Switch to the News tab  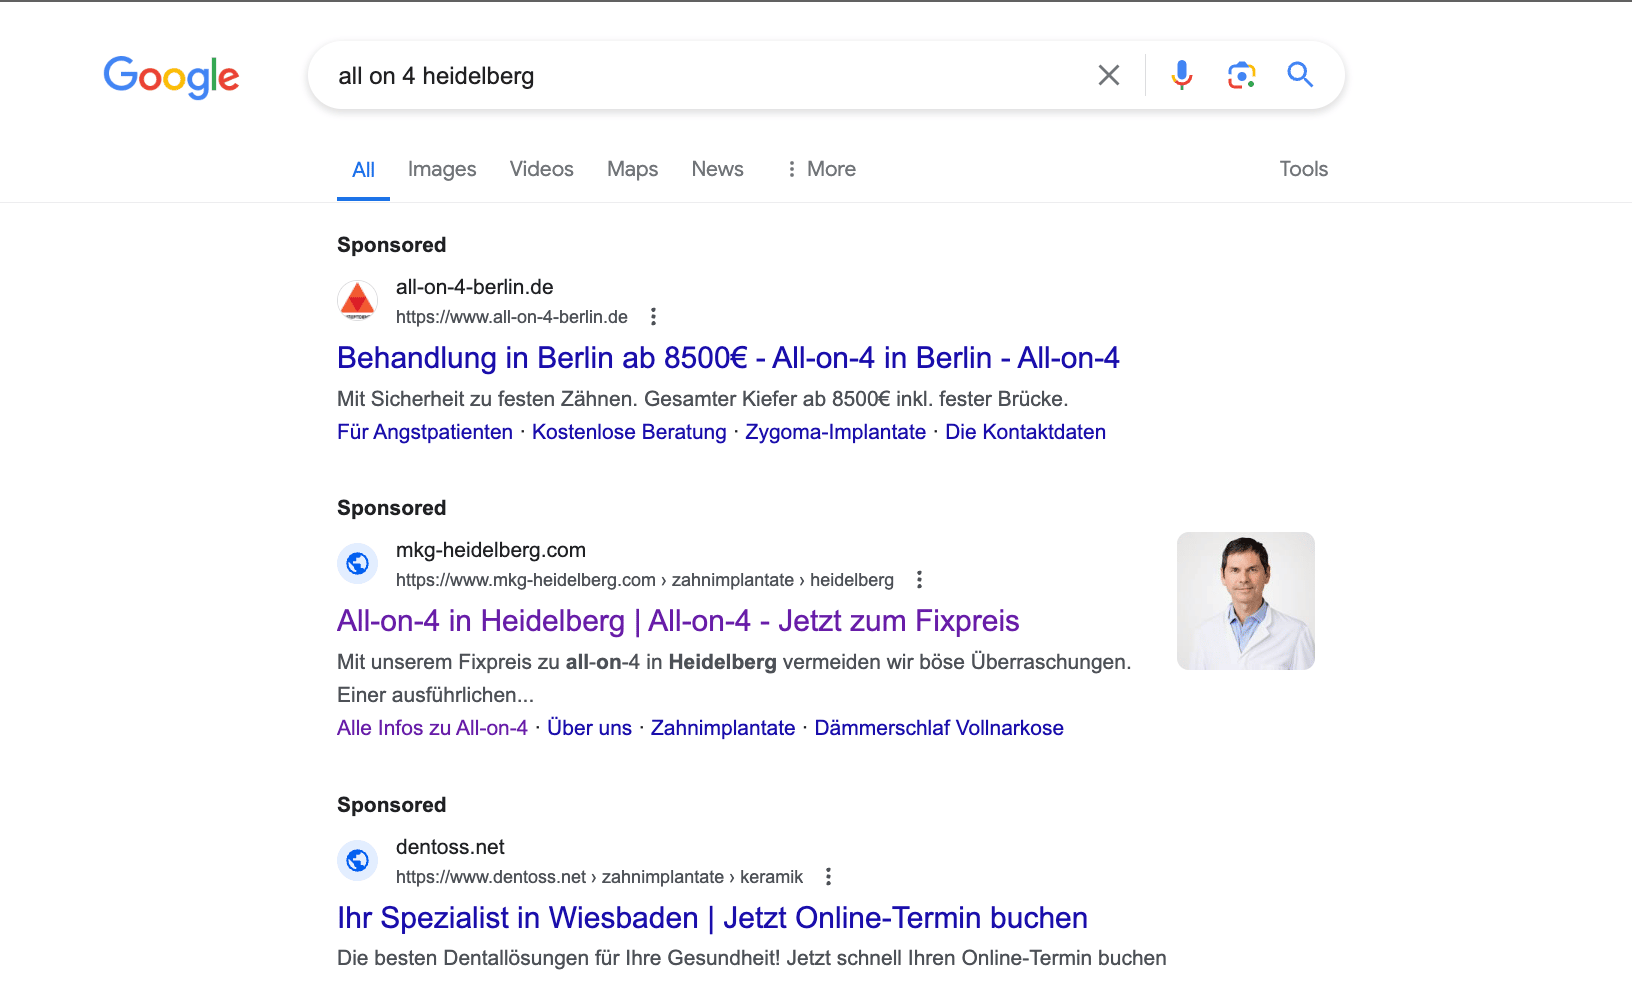[717, 169]
